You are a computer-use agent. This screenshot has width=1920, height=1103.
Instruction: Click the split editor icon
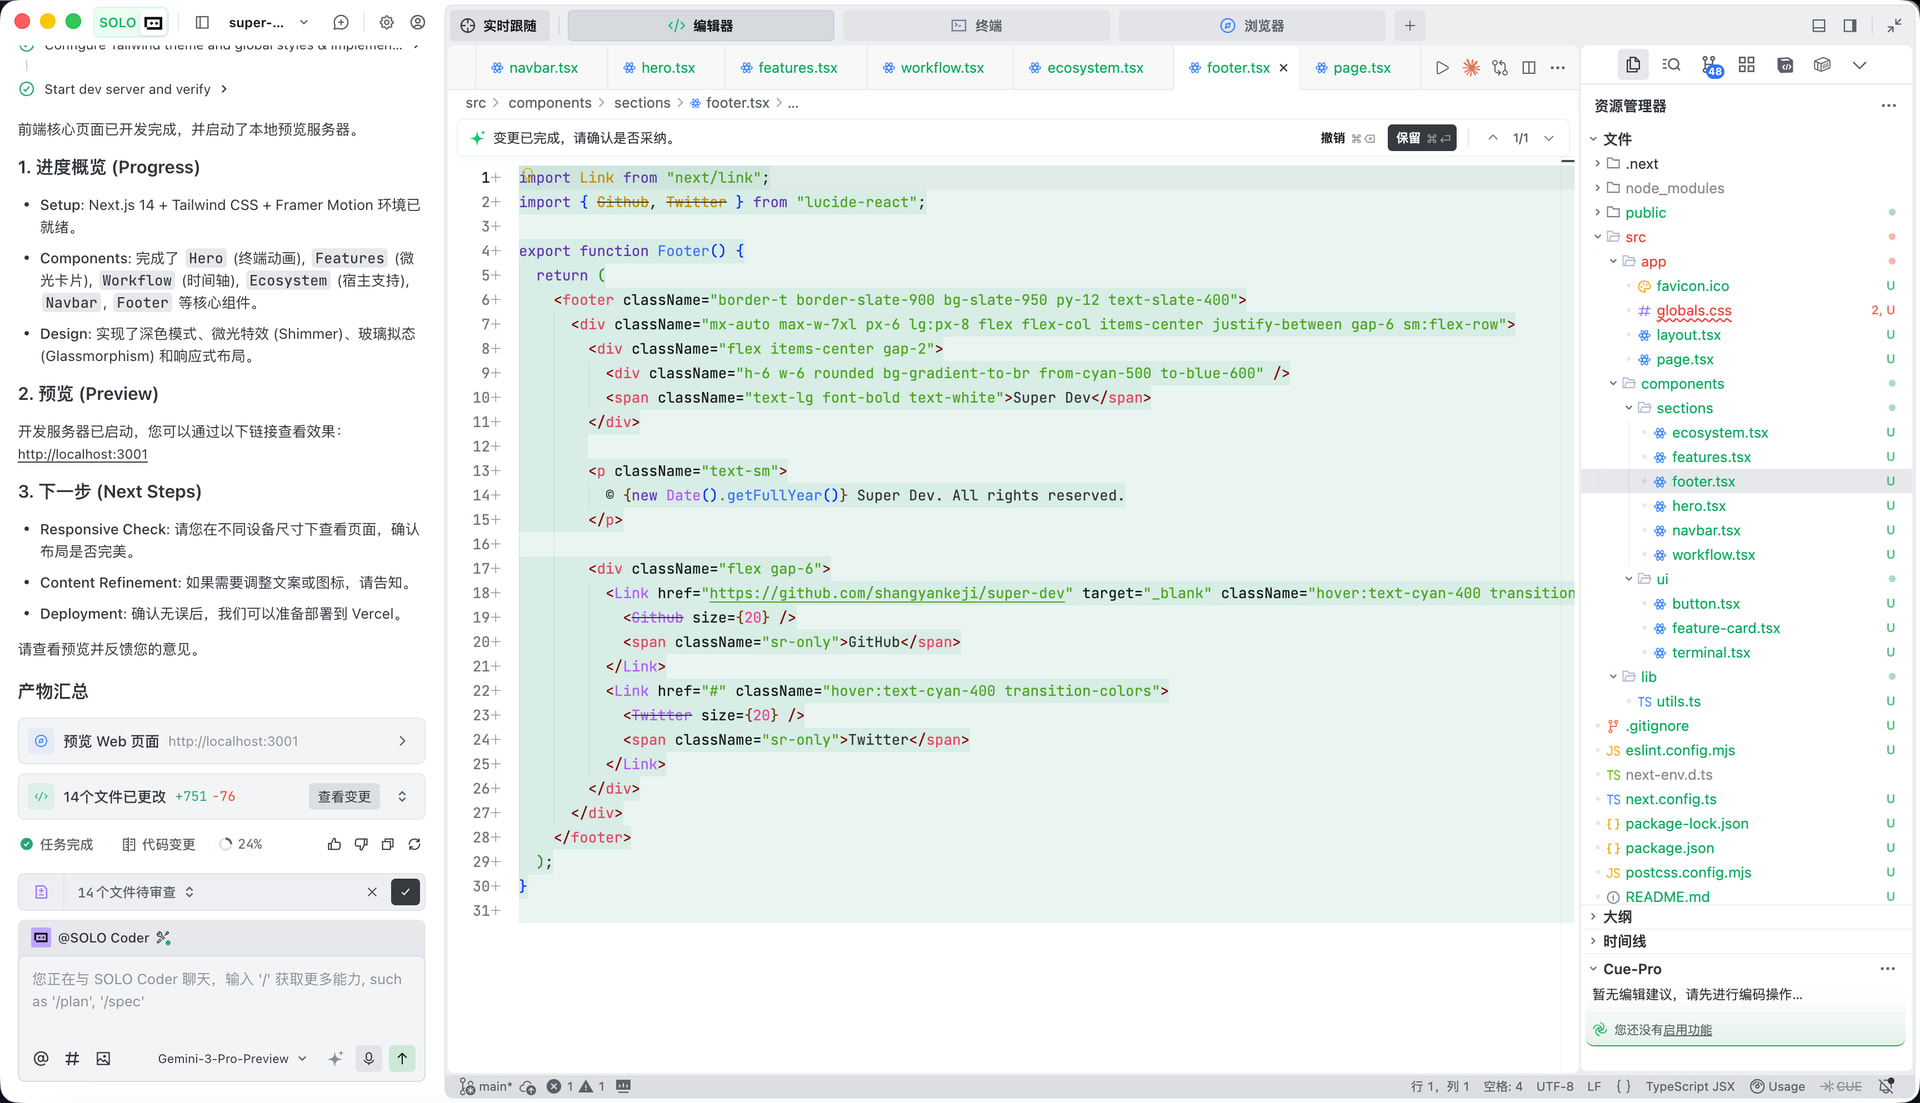(1529, 68)
